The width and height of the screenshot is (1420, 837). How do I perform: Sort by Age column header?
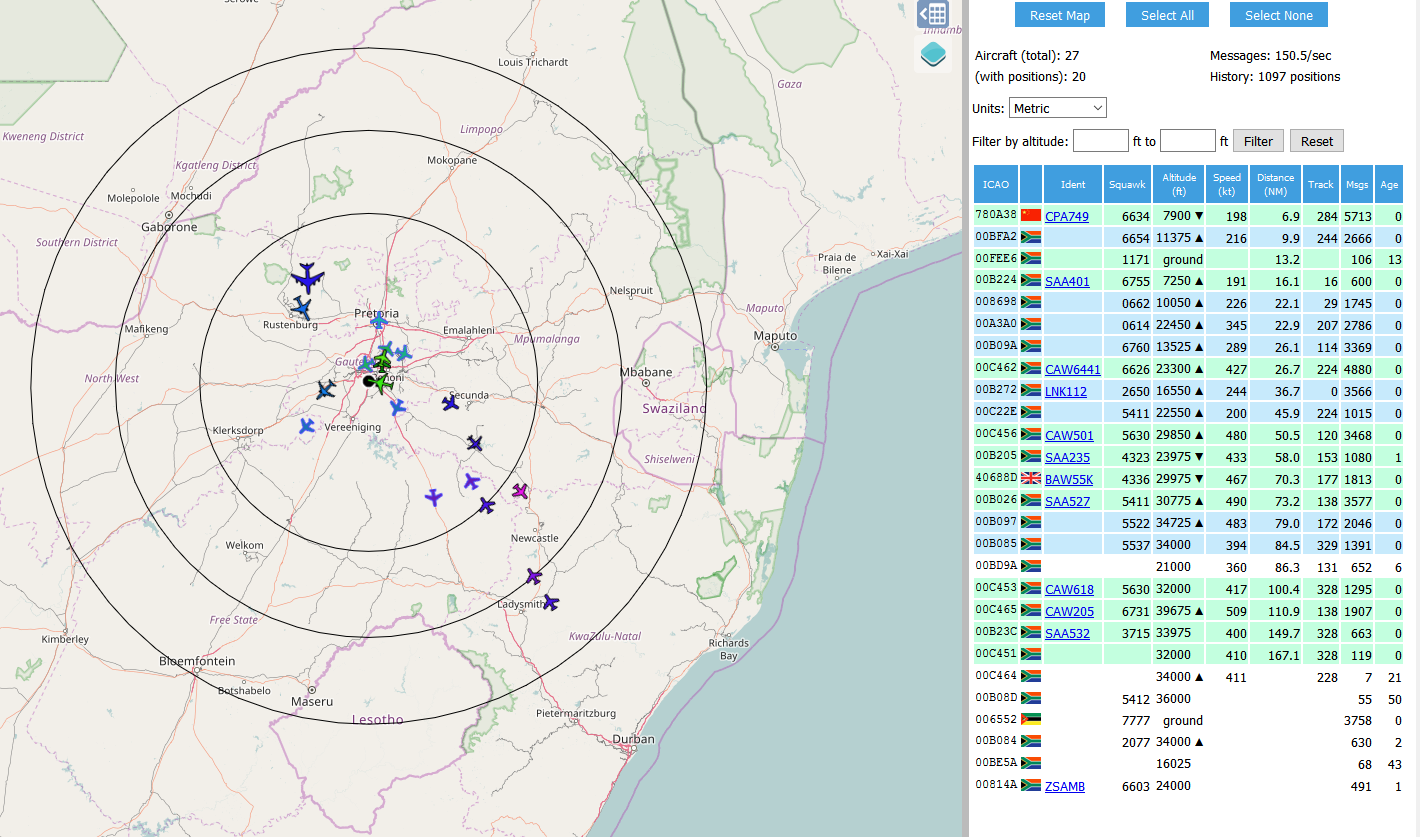point(1389,184)
